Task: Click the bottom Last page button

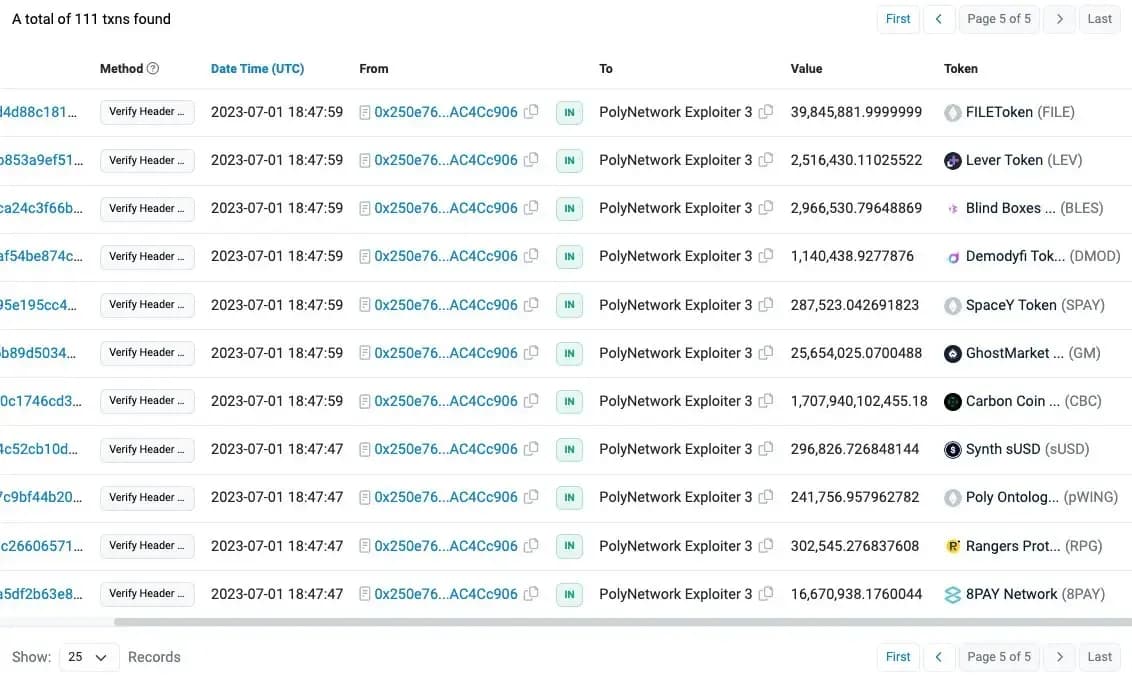Action: click(x=1099, y=657)
